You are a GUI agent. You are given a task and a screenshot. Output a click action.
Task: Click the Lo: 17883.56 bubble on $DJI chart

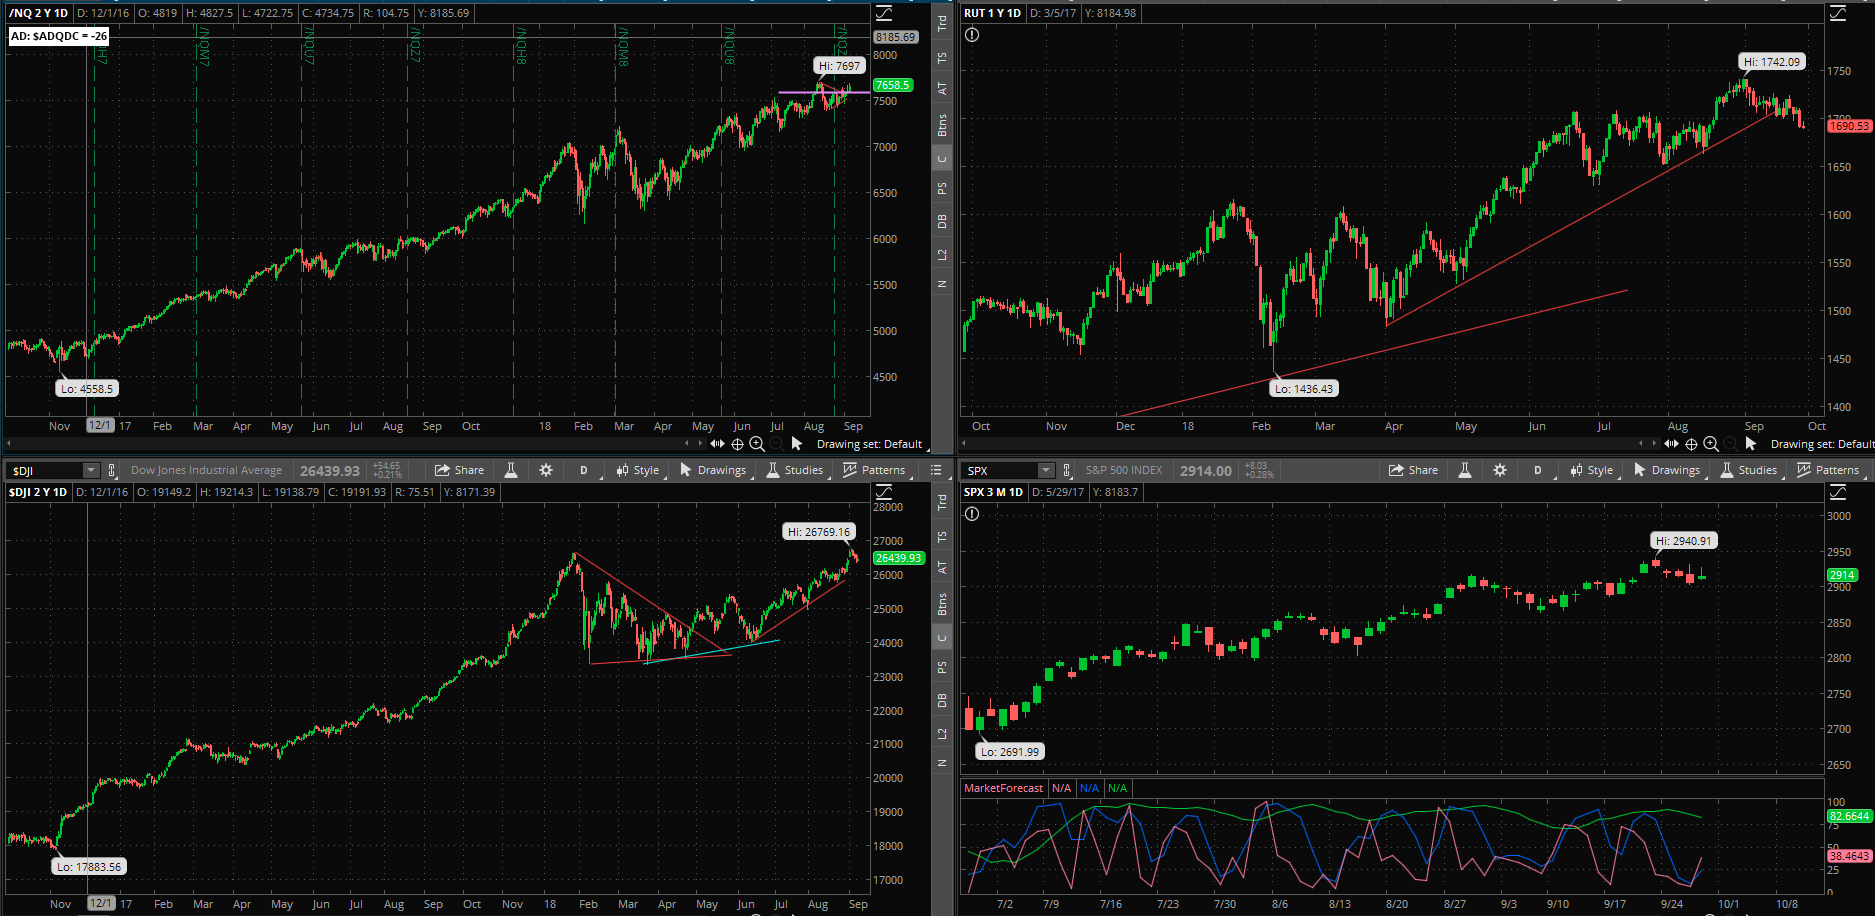click(89, 867)
